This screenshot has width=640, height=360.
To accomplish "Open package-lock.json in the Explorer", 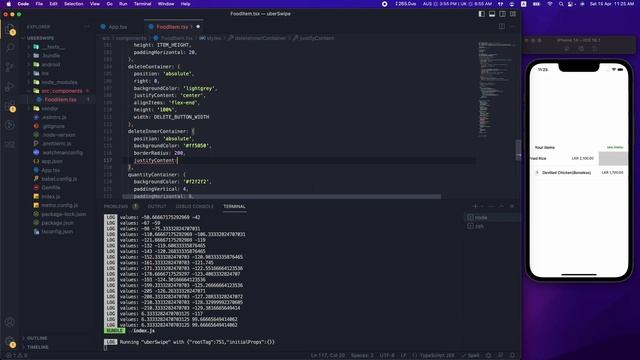I will pyautogui.click(x=64, y=214).
